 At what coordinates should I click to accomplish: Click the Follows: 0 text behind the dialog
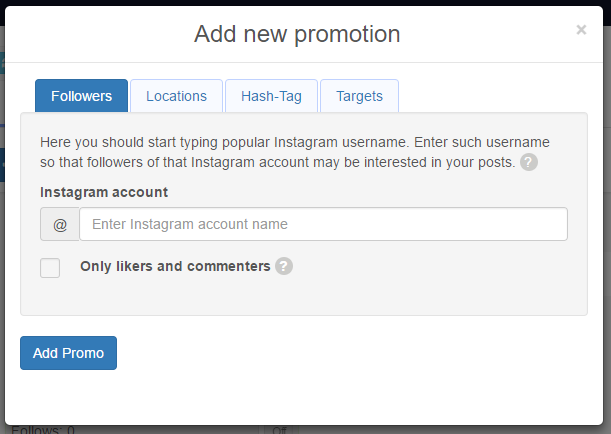pyautogui.click(x=43, y=430)
